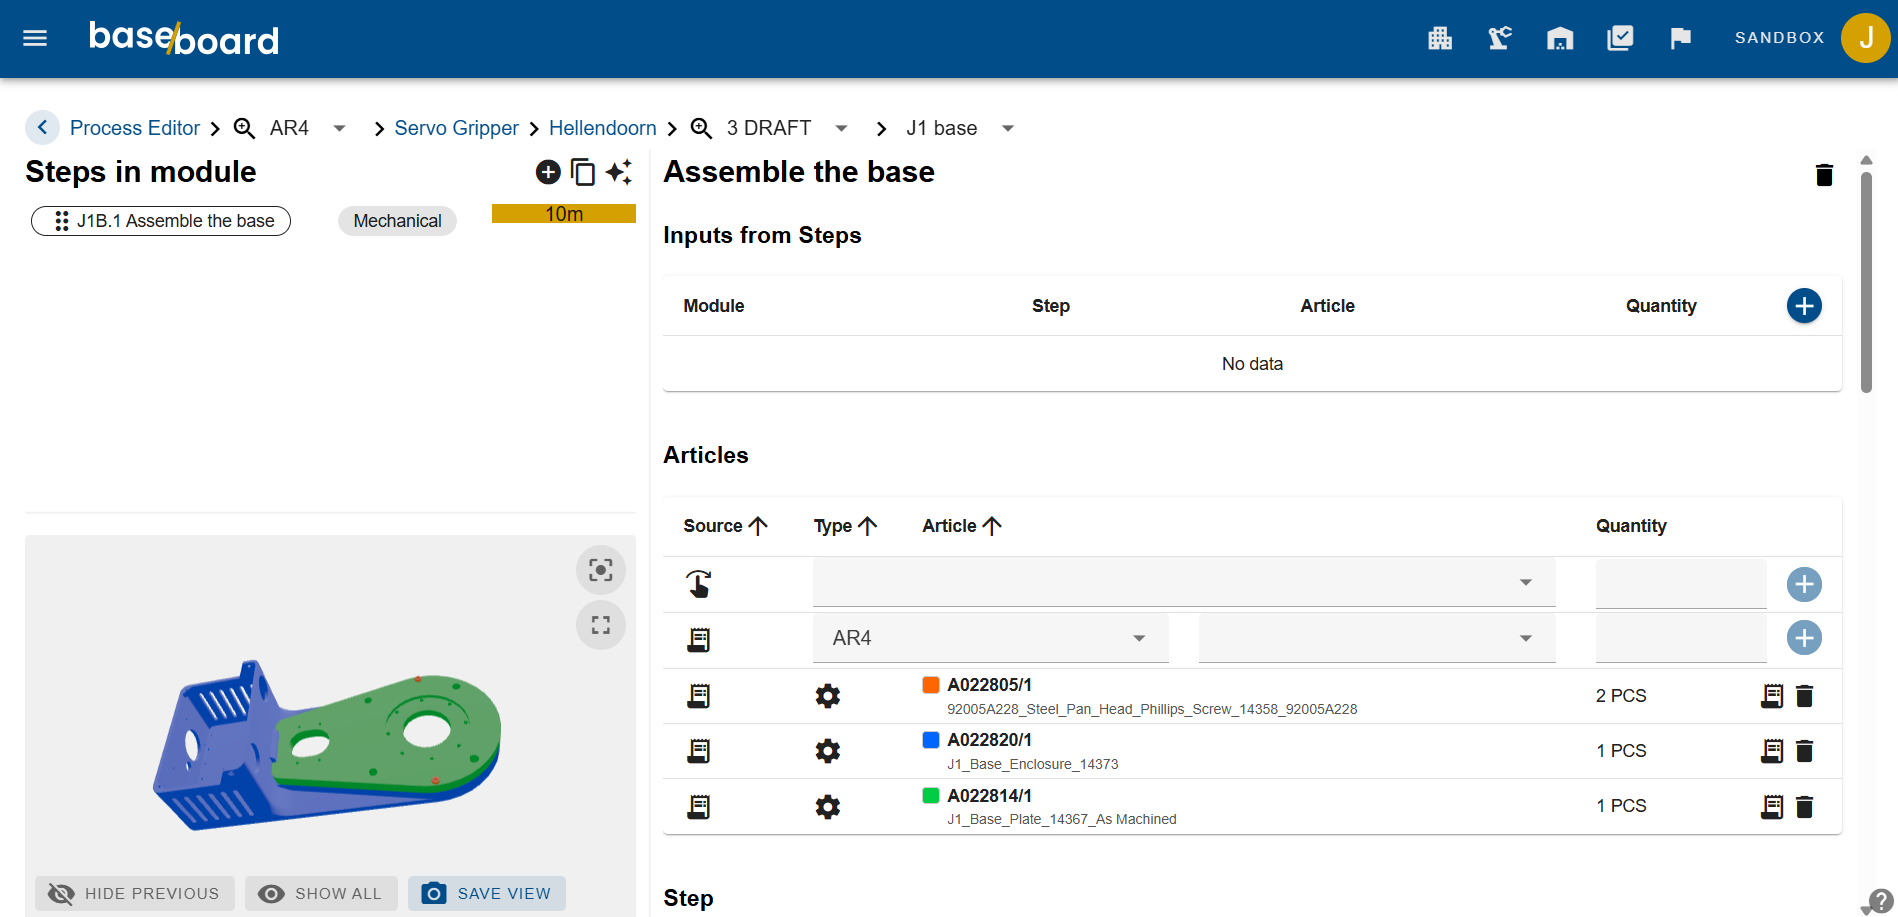Delete step with trash icon beside title
The height and width of the screenshot is (917, 1898).
point(1824,175)
